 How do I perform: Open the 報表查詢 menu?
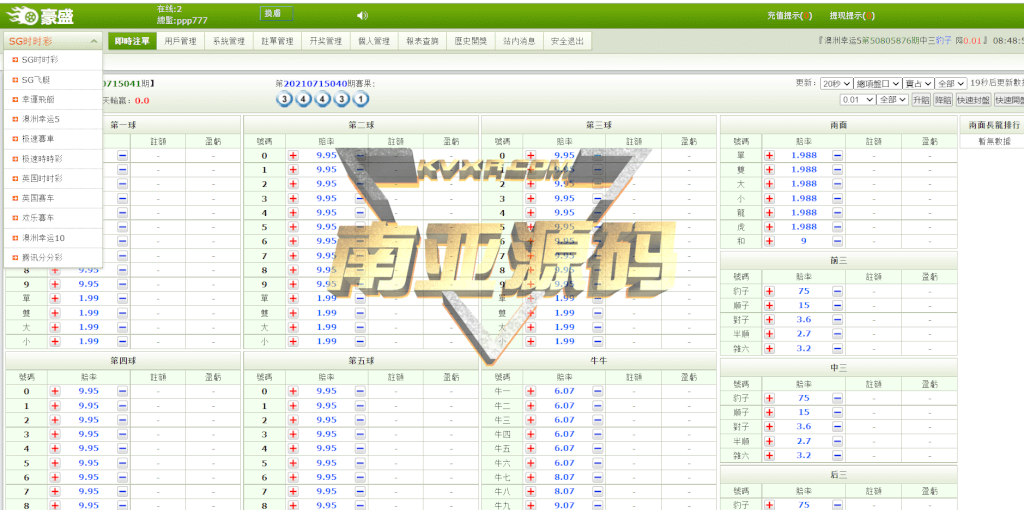coord(422,41)
